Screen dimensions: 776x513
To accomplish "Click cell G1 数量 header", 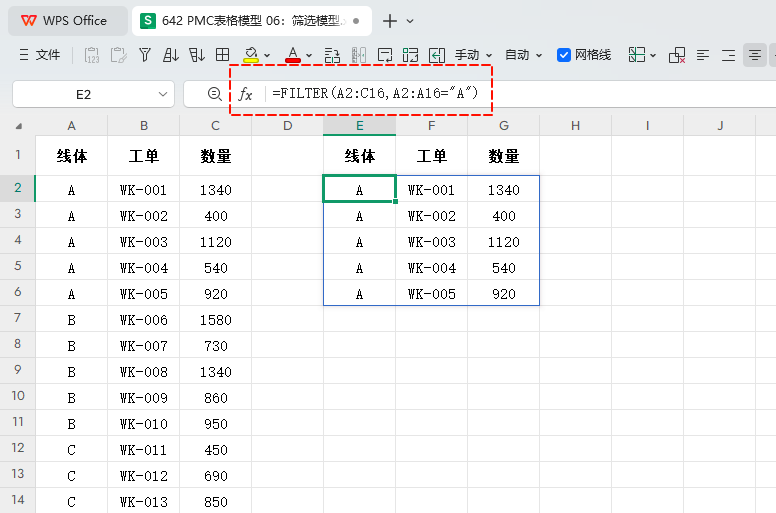I will 504,156.
